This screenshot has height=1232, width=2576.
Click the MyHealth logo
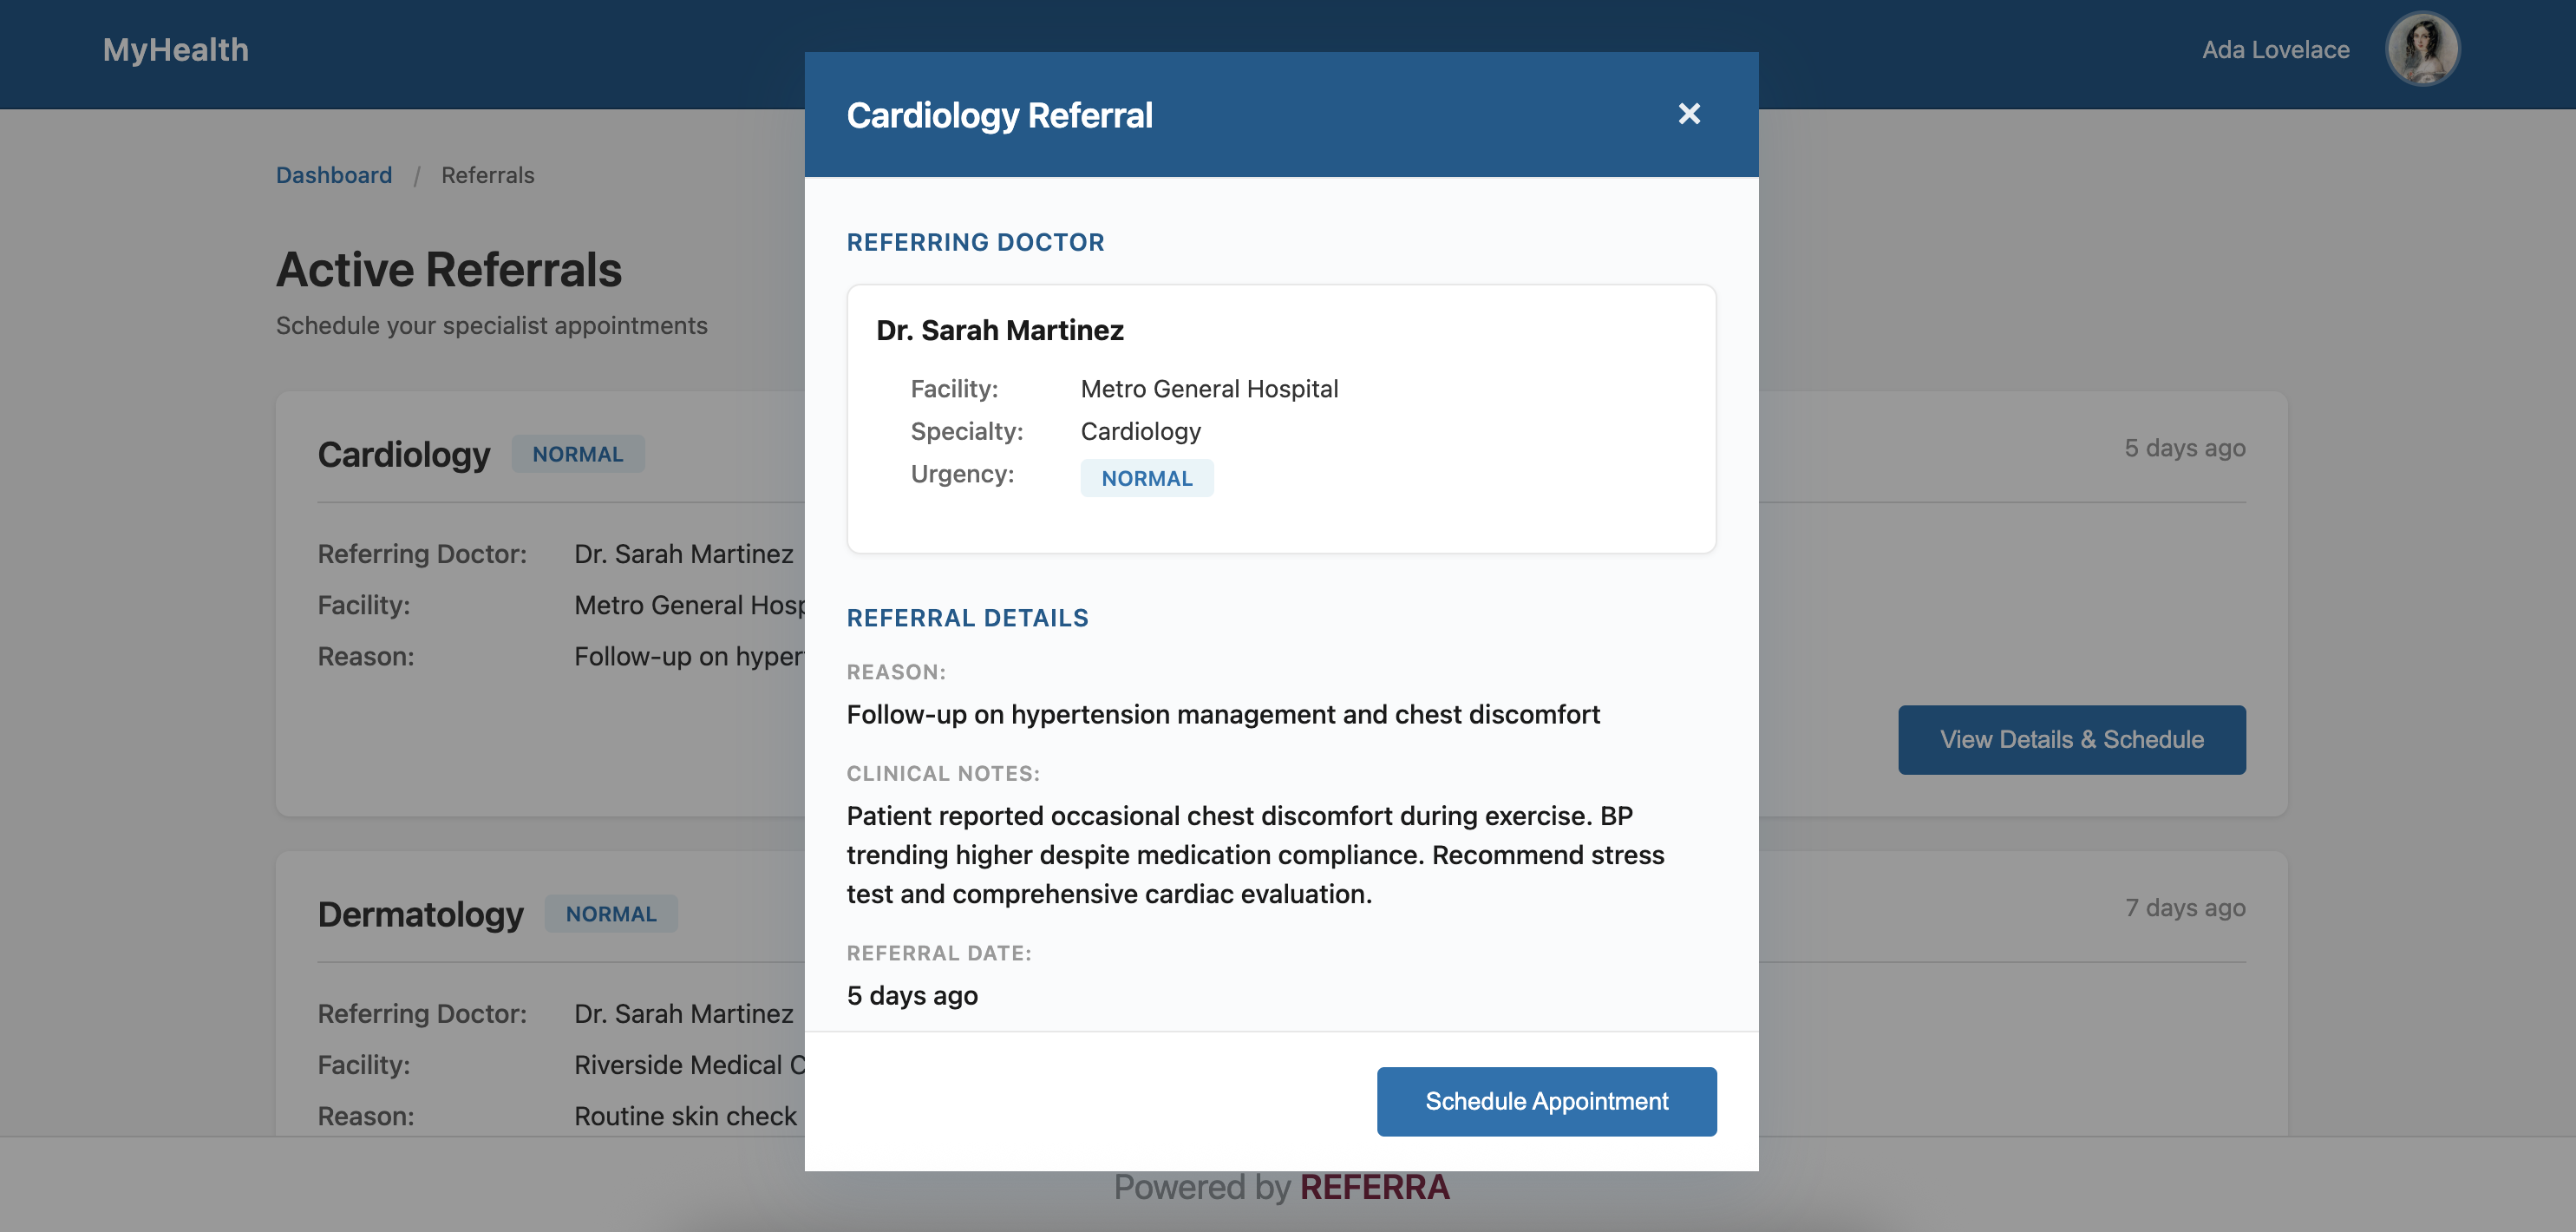pos(175,49)
